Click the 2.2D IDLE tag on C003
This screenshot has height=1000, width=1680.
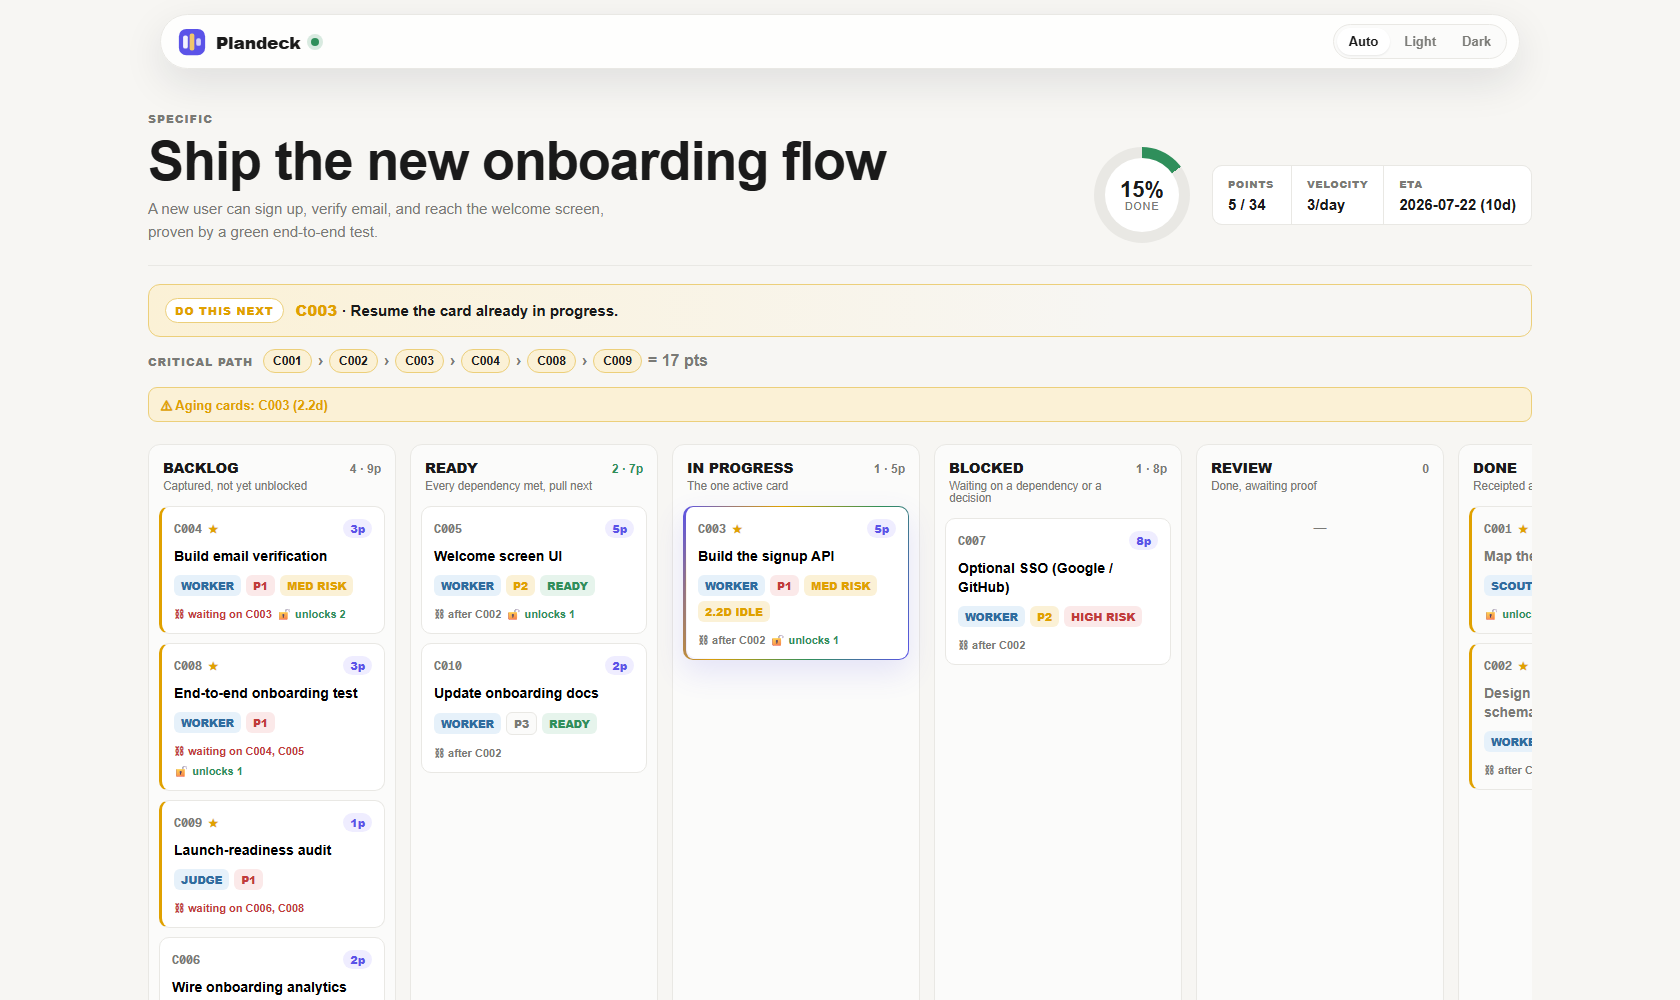pos(733,612)
